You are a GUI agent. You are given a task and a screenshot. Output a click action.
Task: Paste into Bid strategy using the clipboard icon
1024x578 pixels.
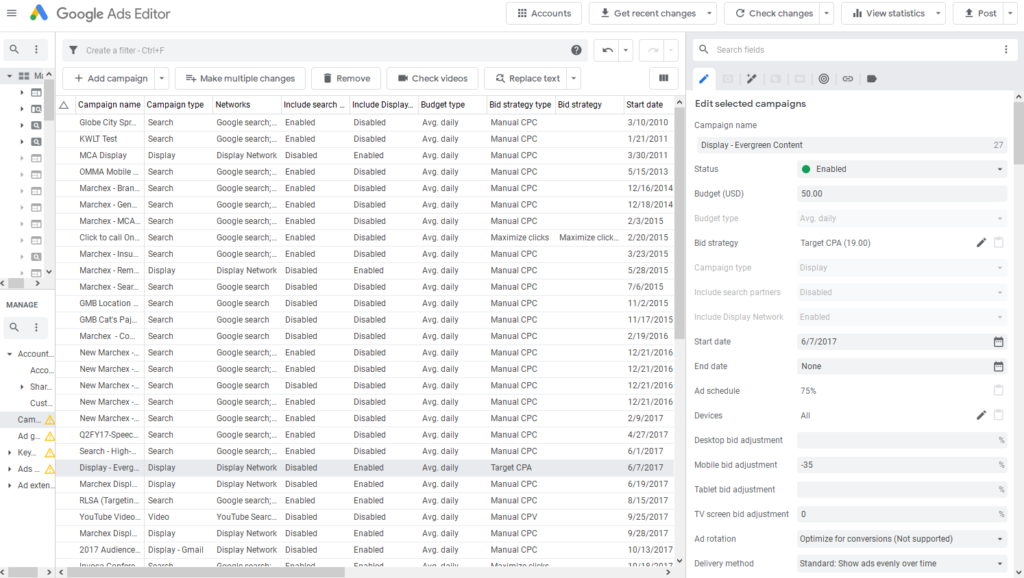pos(999,243)
